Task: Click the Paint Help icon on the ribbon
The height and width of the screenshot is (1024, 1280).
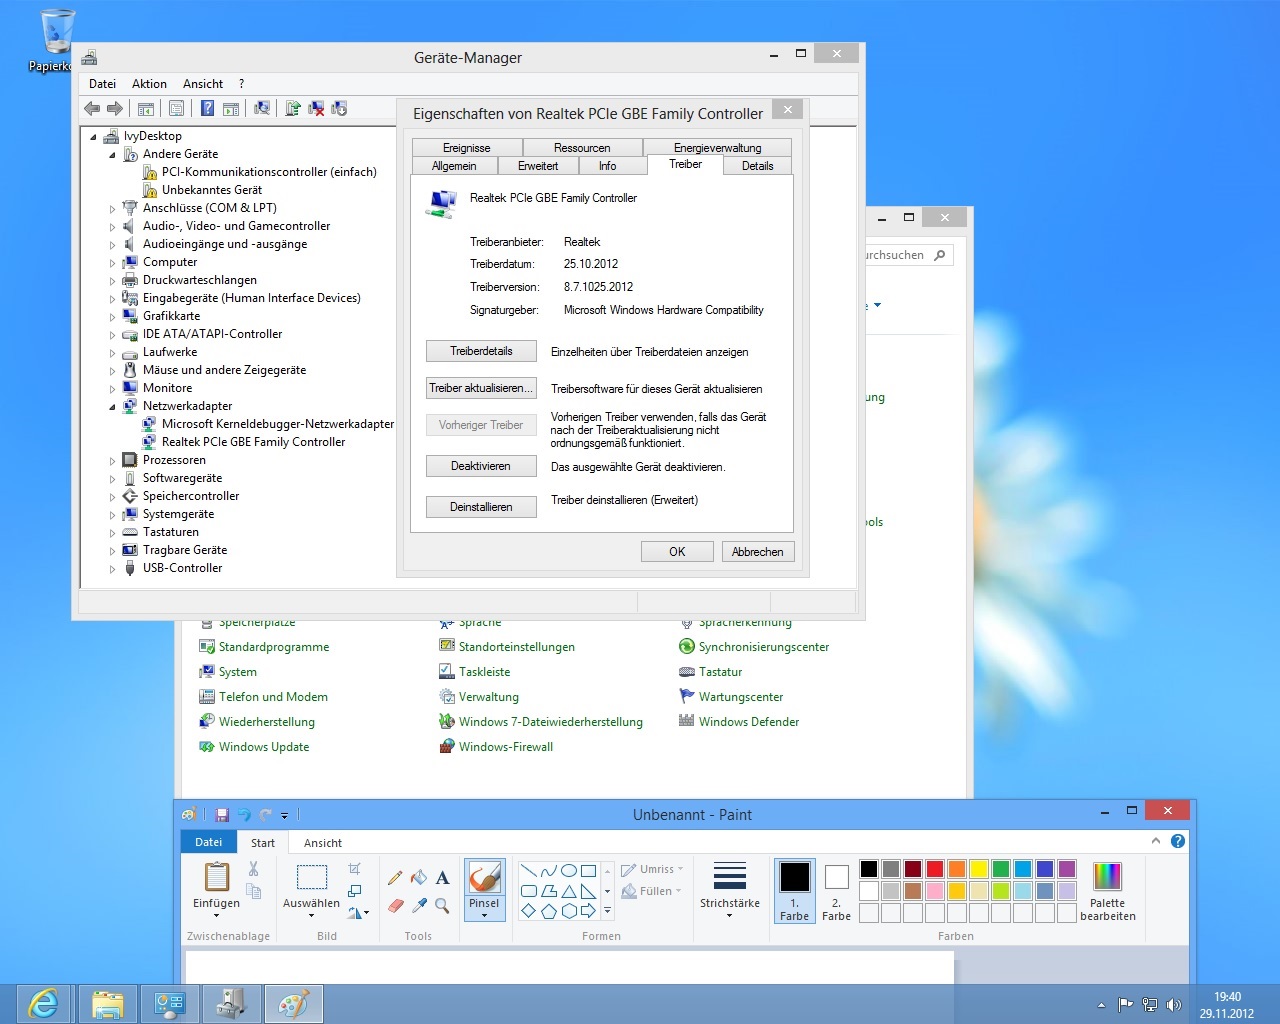Action: point(1178,841)
